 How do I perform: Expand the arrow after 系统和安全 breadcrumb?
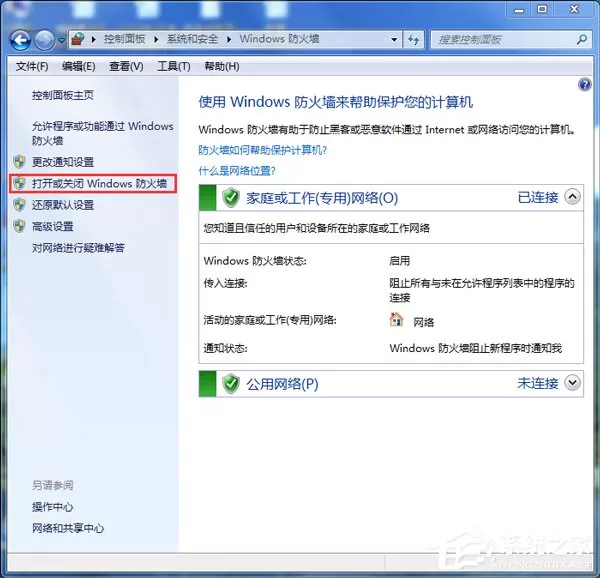229,39
